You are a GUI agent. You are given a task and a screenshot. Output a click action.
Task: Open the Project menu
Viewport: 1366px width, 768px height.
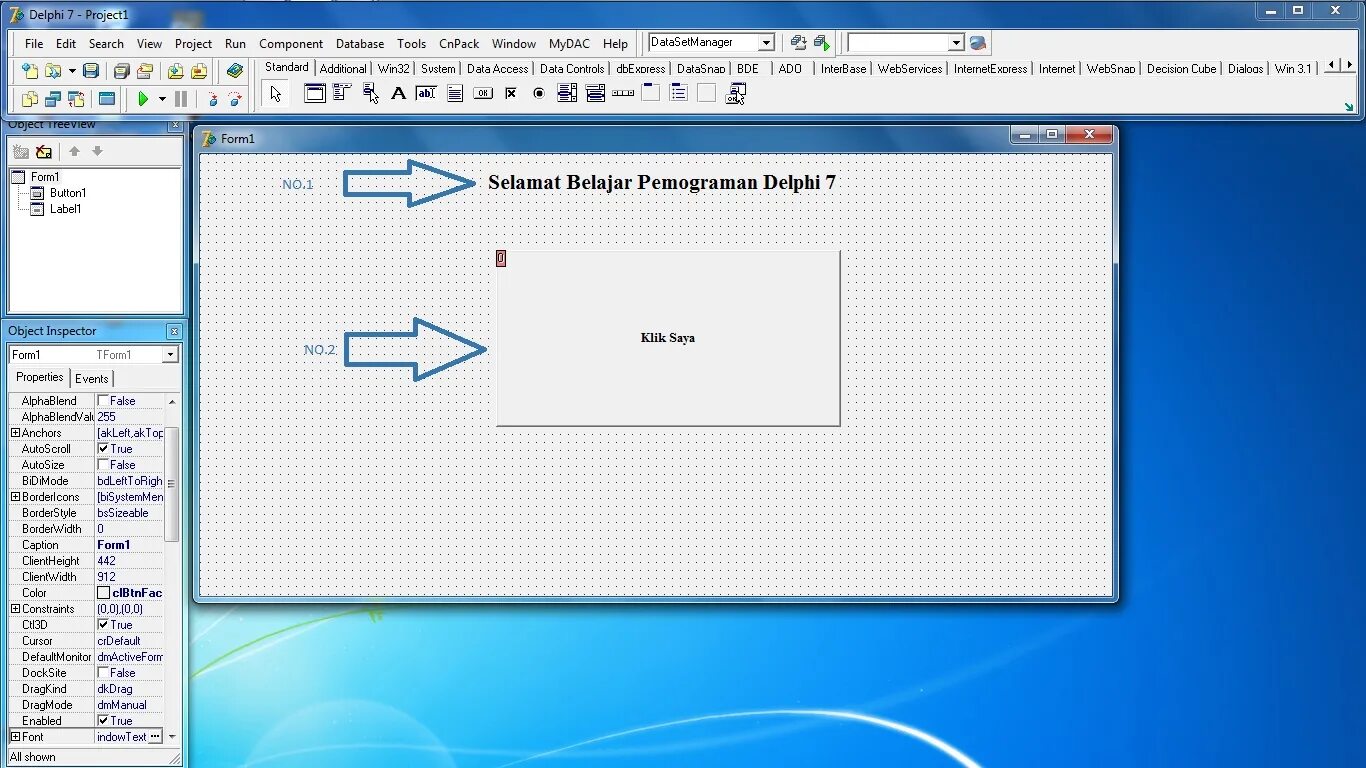pyautogui.click(x=193, y=44)
